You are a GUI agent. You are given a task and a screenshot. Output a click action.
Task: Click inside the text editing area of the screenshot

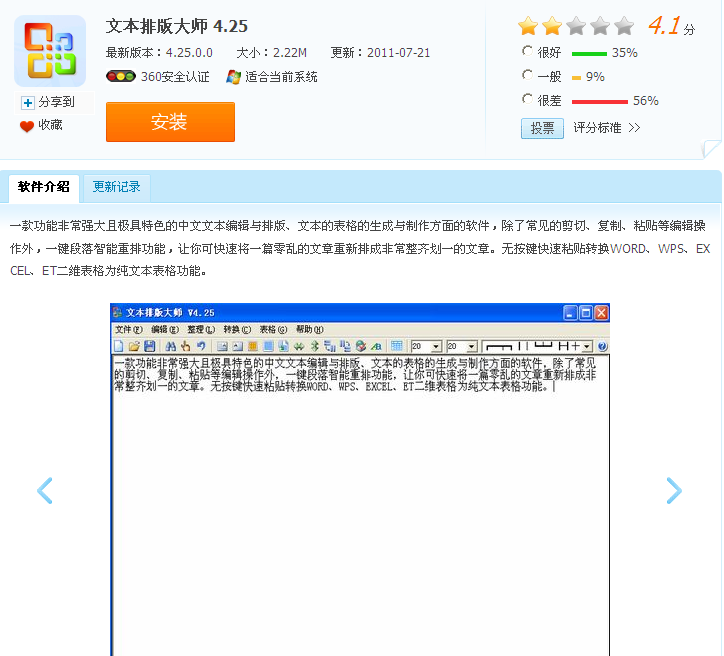point(360,500)
